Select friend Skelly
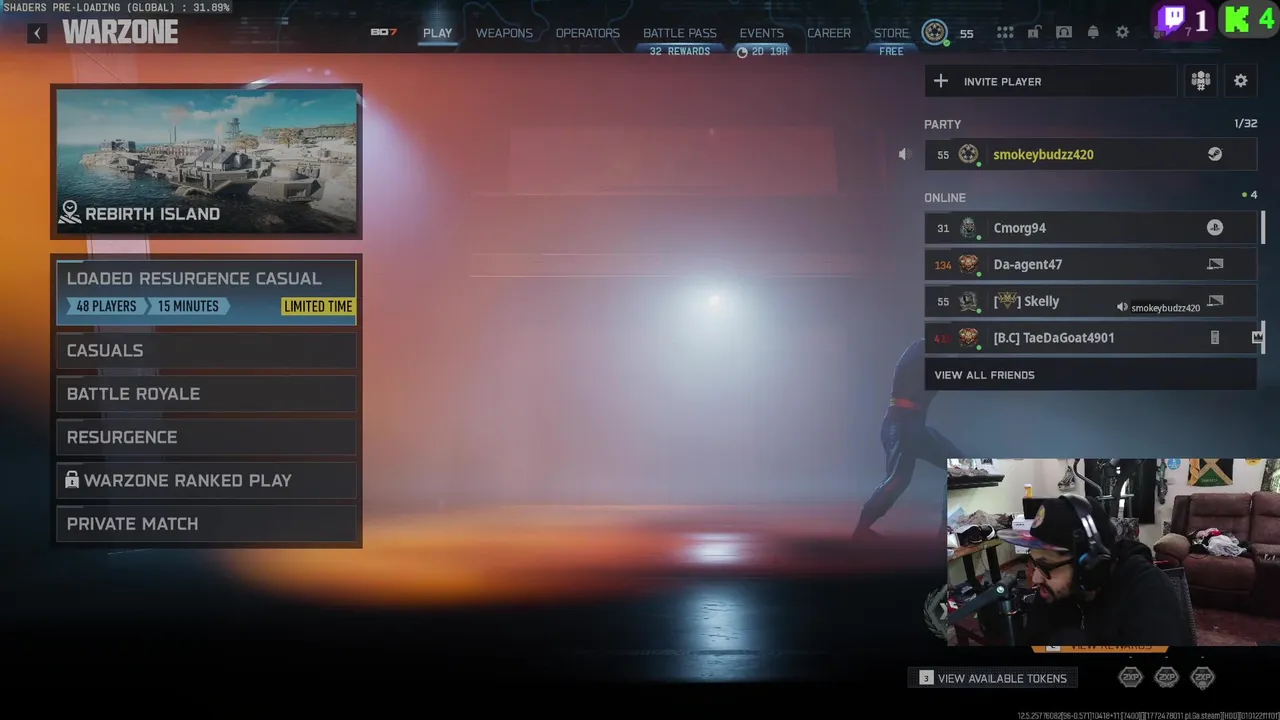Image resolution: width=1280 pixels, height=720 pixels. 1090,301
